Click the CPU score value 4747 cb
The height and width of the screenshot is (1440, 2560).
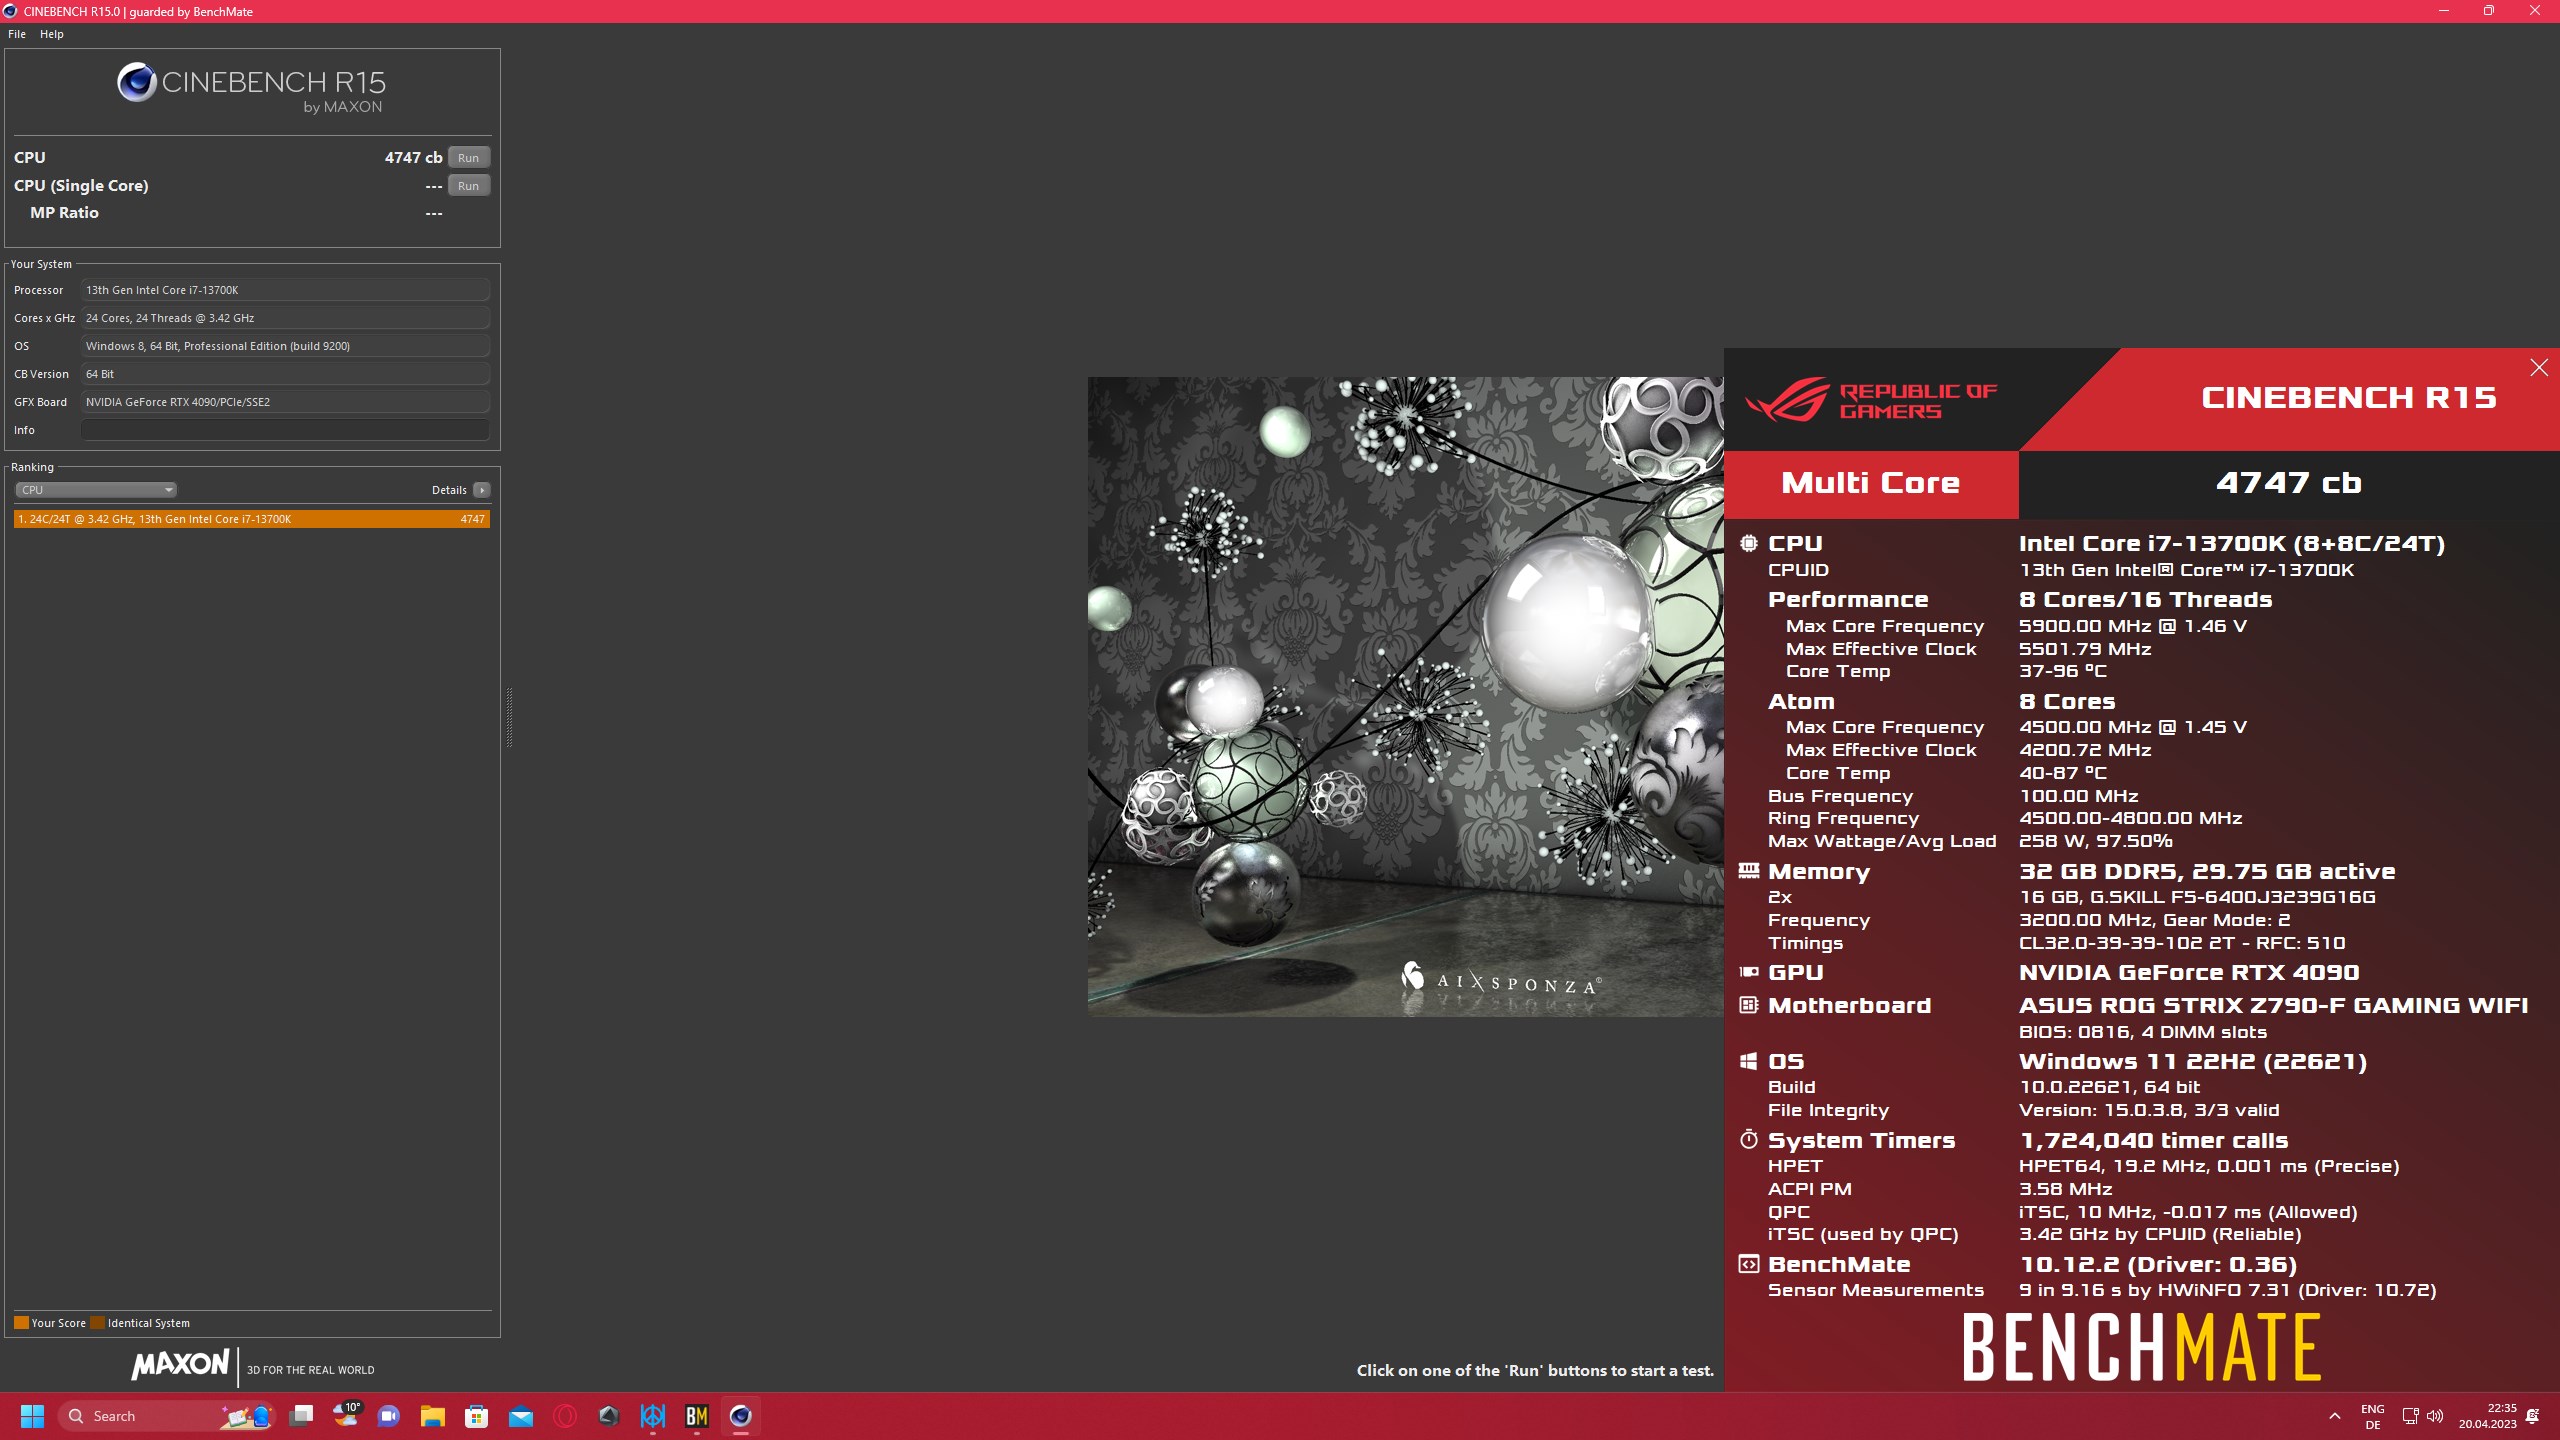(x=413, y=158)
